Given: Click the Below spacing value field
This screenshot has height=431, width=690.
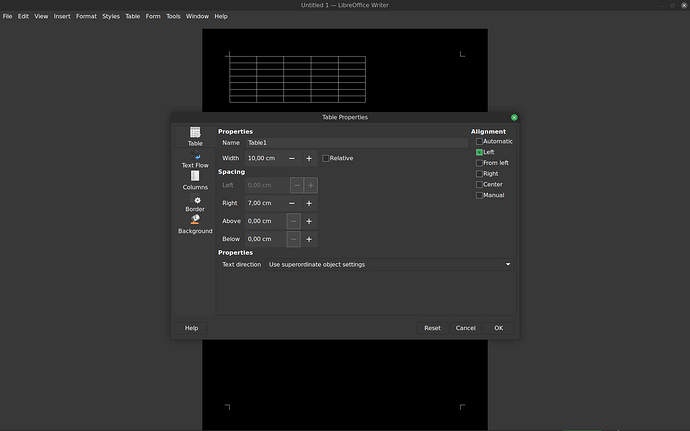Looking at the screenshot, I should [x=265, y=239].
